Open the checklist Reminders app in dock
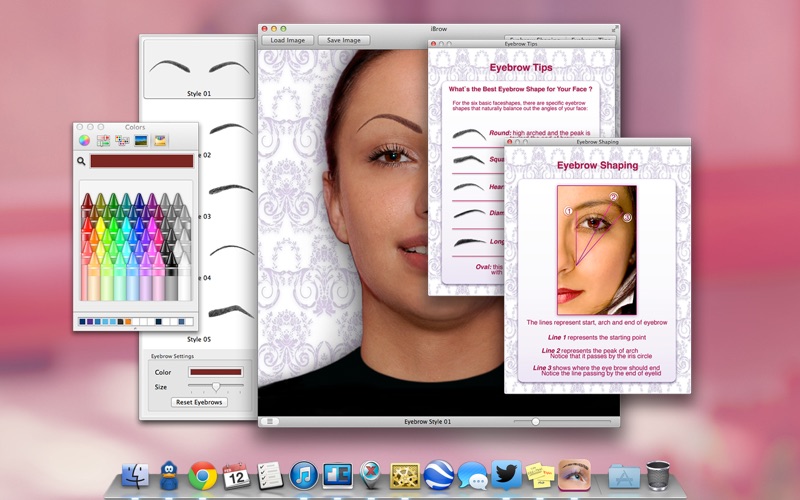 [270, 476]
